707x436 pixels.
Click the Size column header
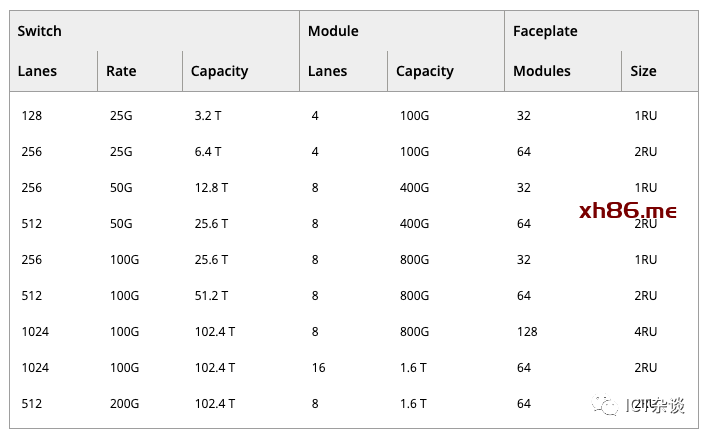click(x=643, y=71)
